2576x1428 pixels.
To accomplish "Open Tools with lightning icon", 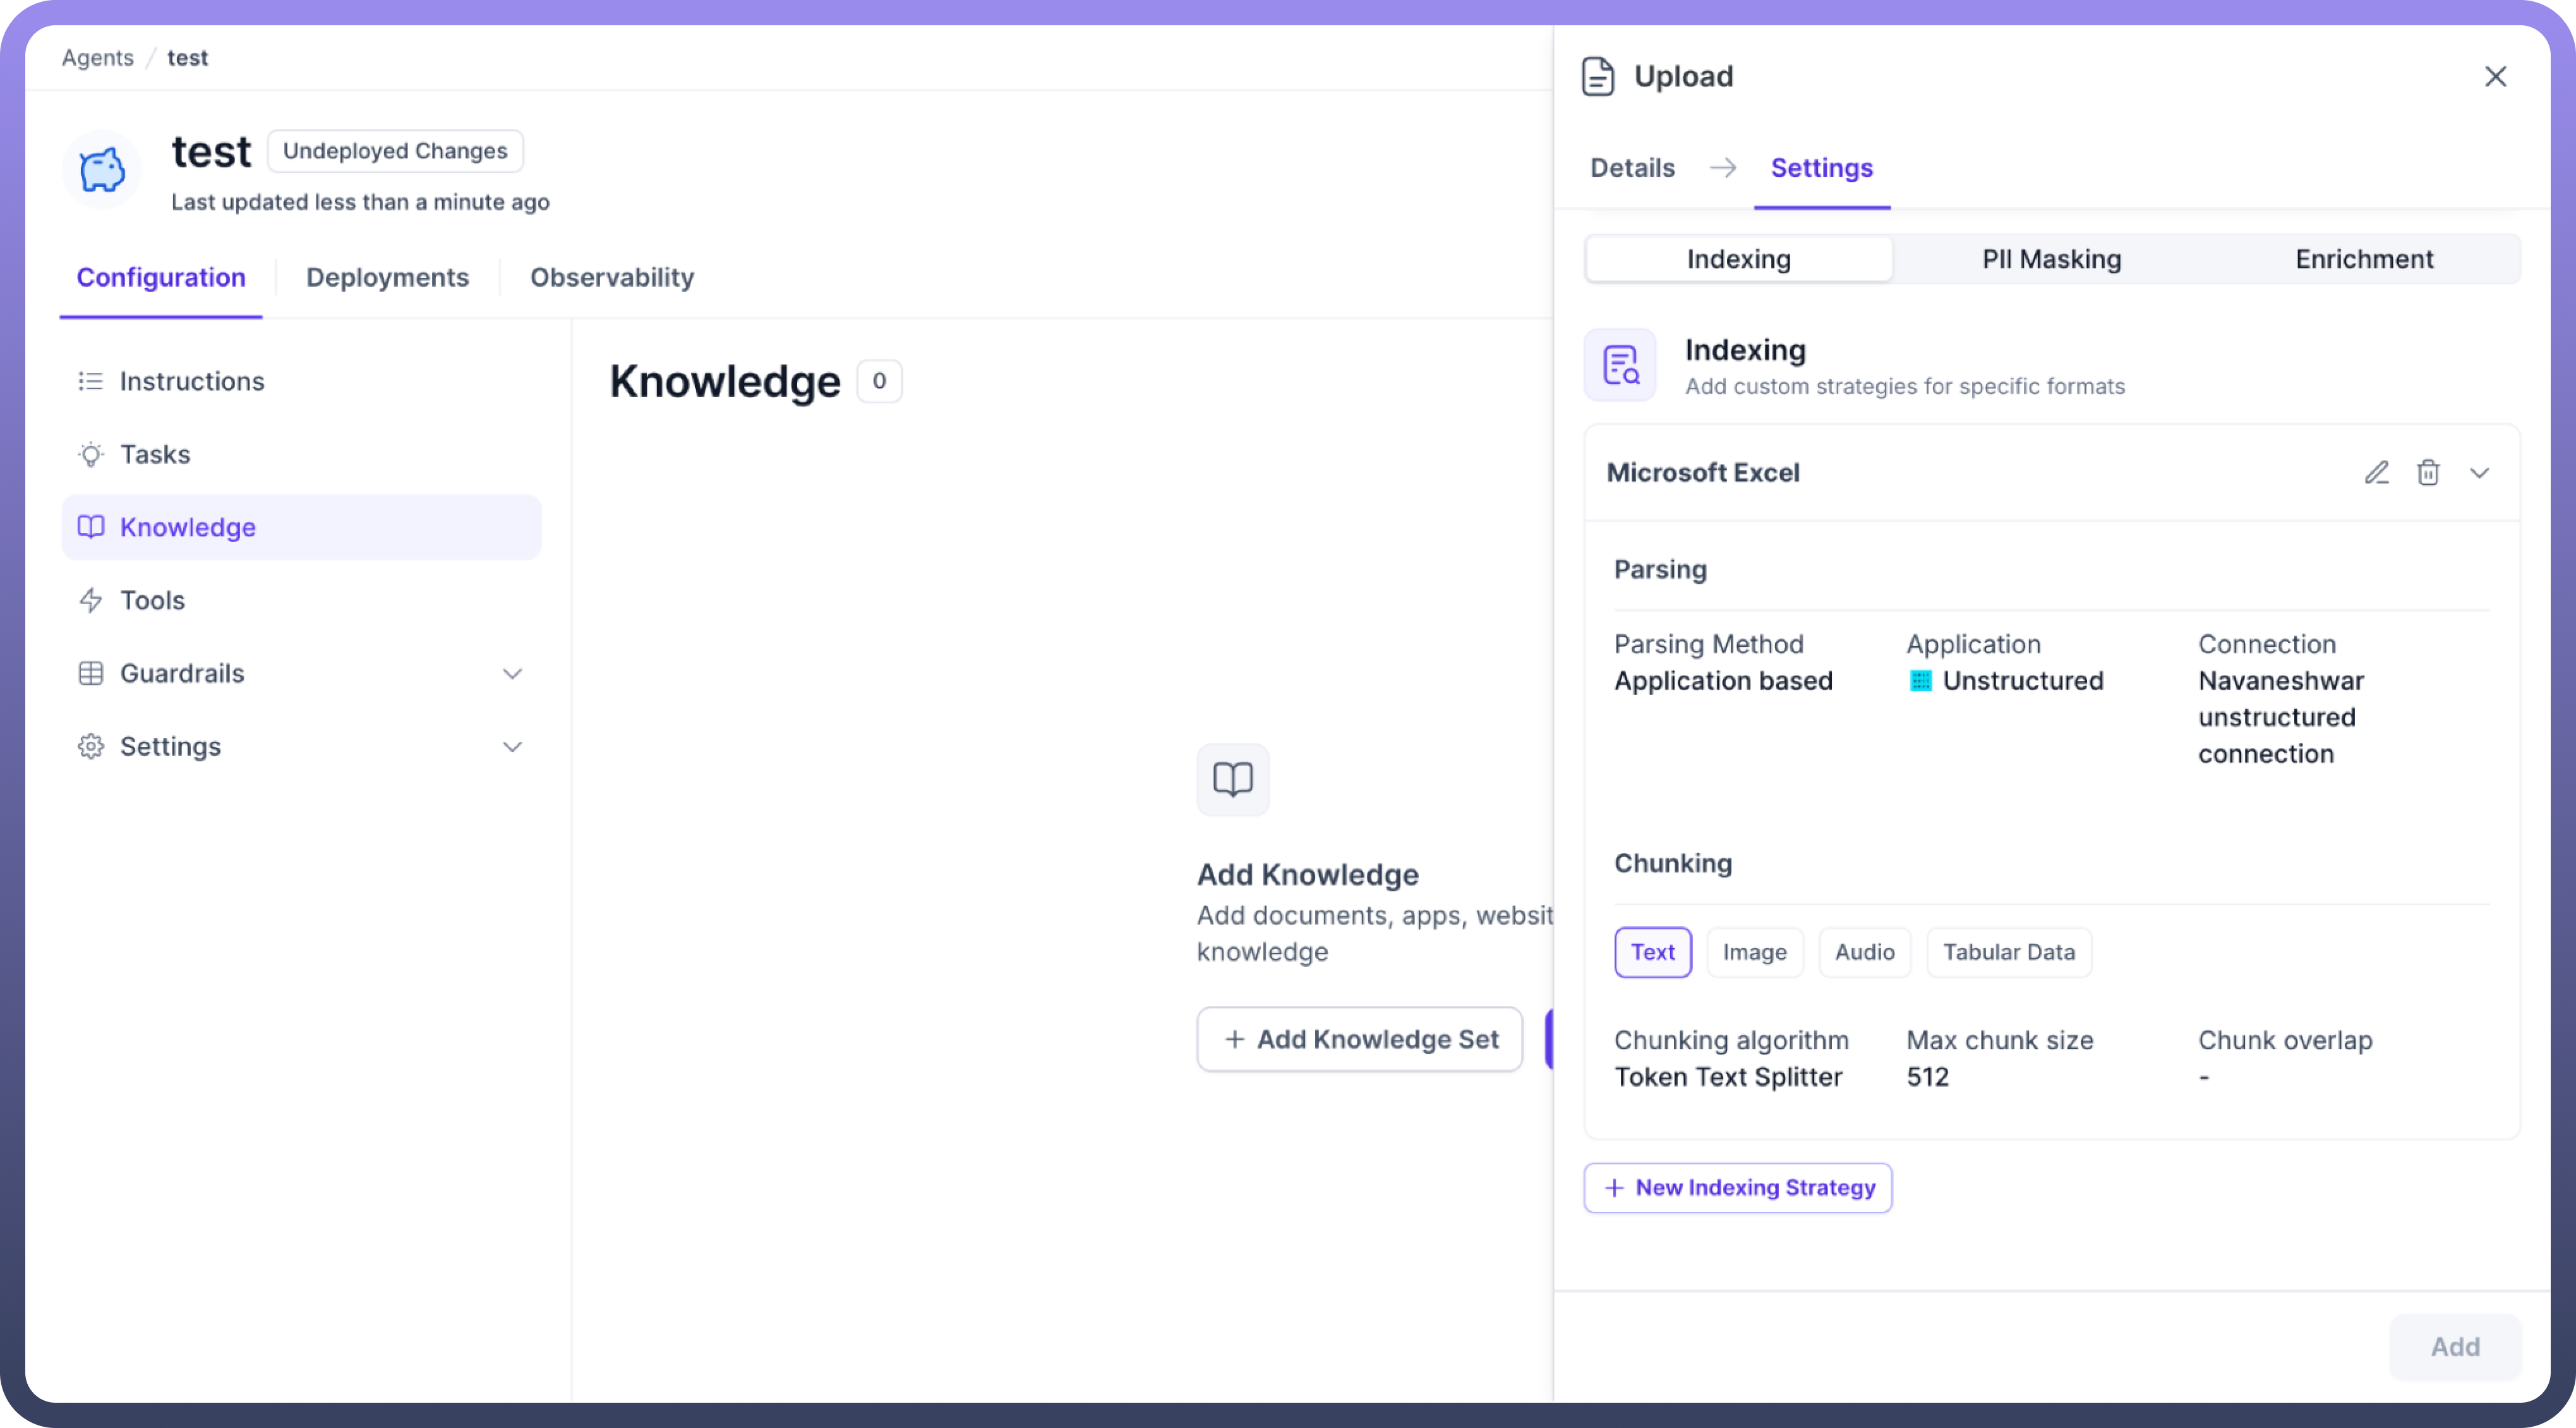I will 152,600.
